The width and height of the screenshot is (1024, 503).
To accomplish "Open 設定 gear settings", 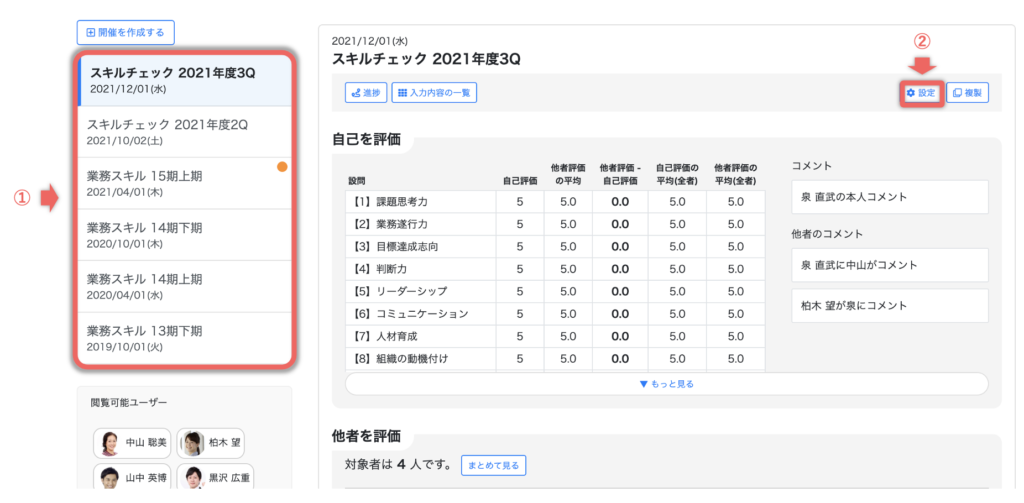I will pyautogui.click(x=920, y=93).
